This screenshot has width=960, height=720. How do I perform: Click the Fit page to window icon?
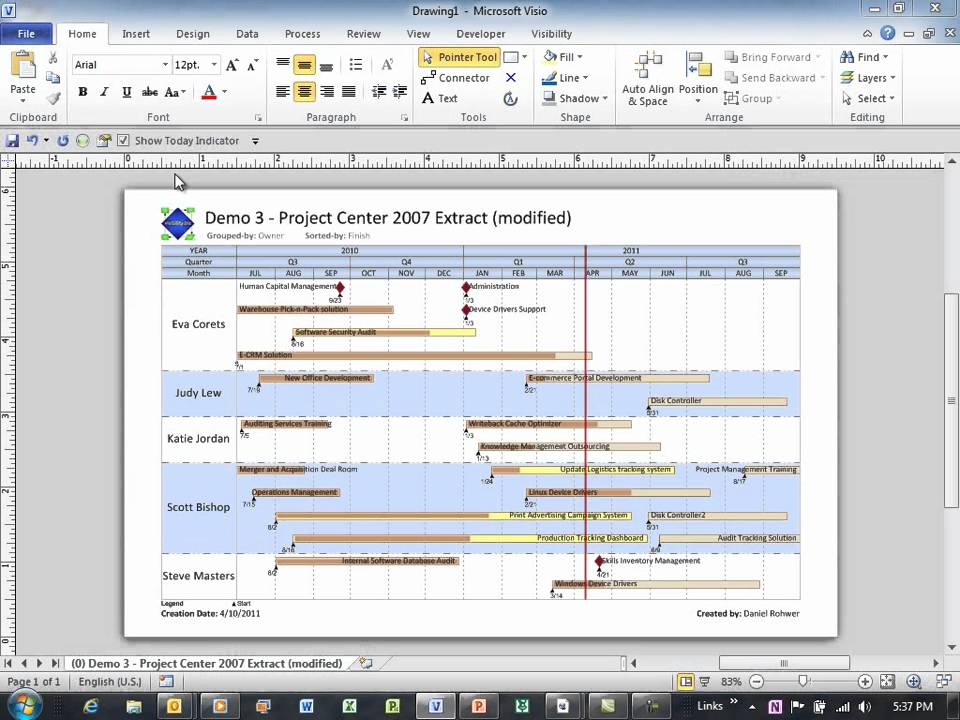pyautogui.click(x=887, y=681)
